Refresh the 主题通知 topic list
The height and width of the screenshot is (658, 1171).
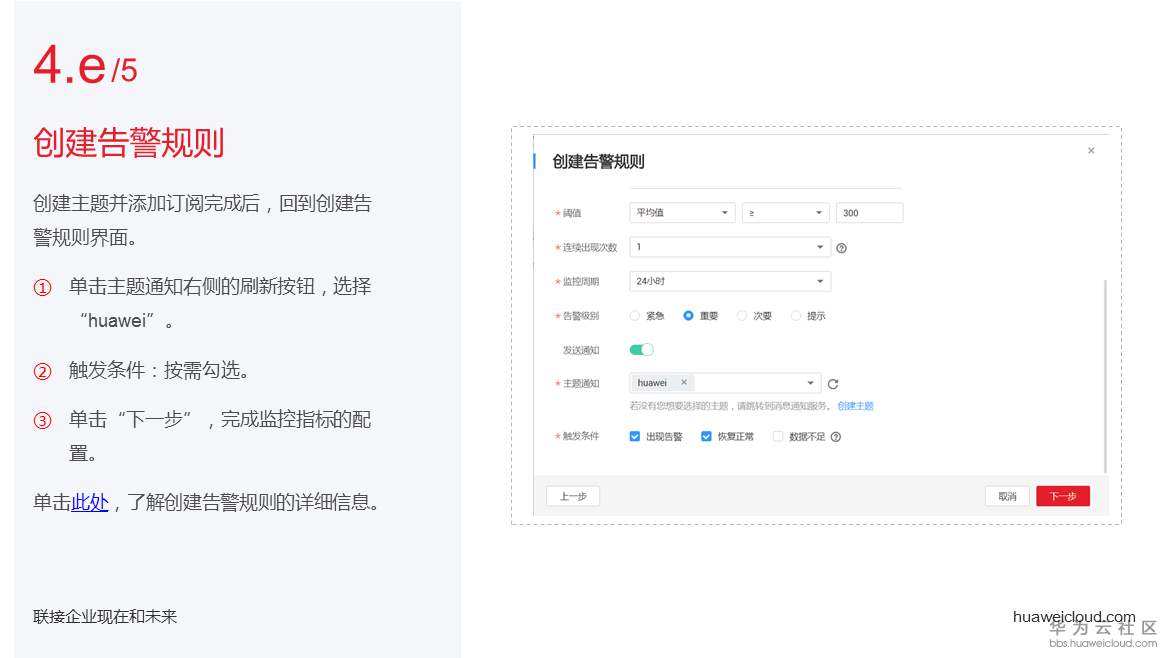(x=832, y=383)
